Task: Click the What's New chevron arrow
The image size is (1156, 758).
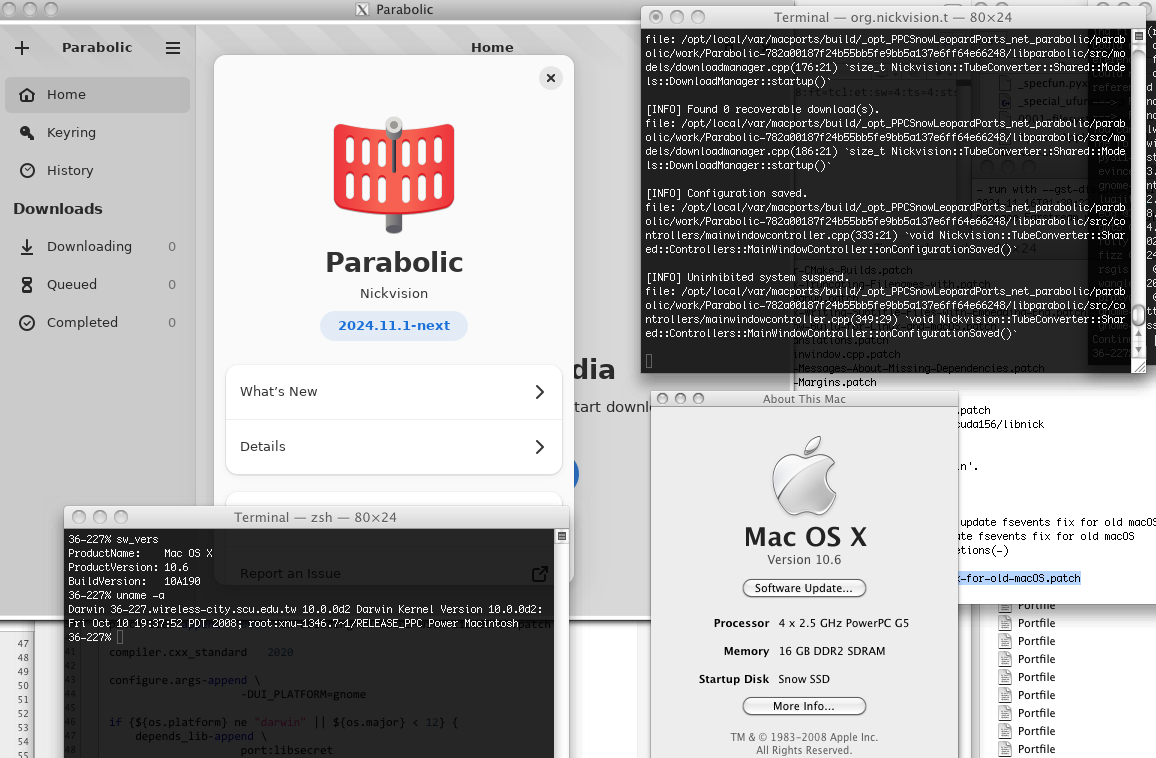Action: point(540,392)
